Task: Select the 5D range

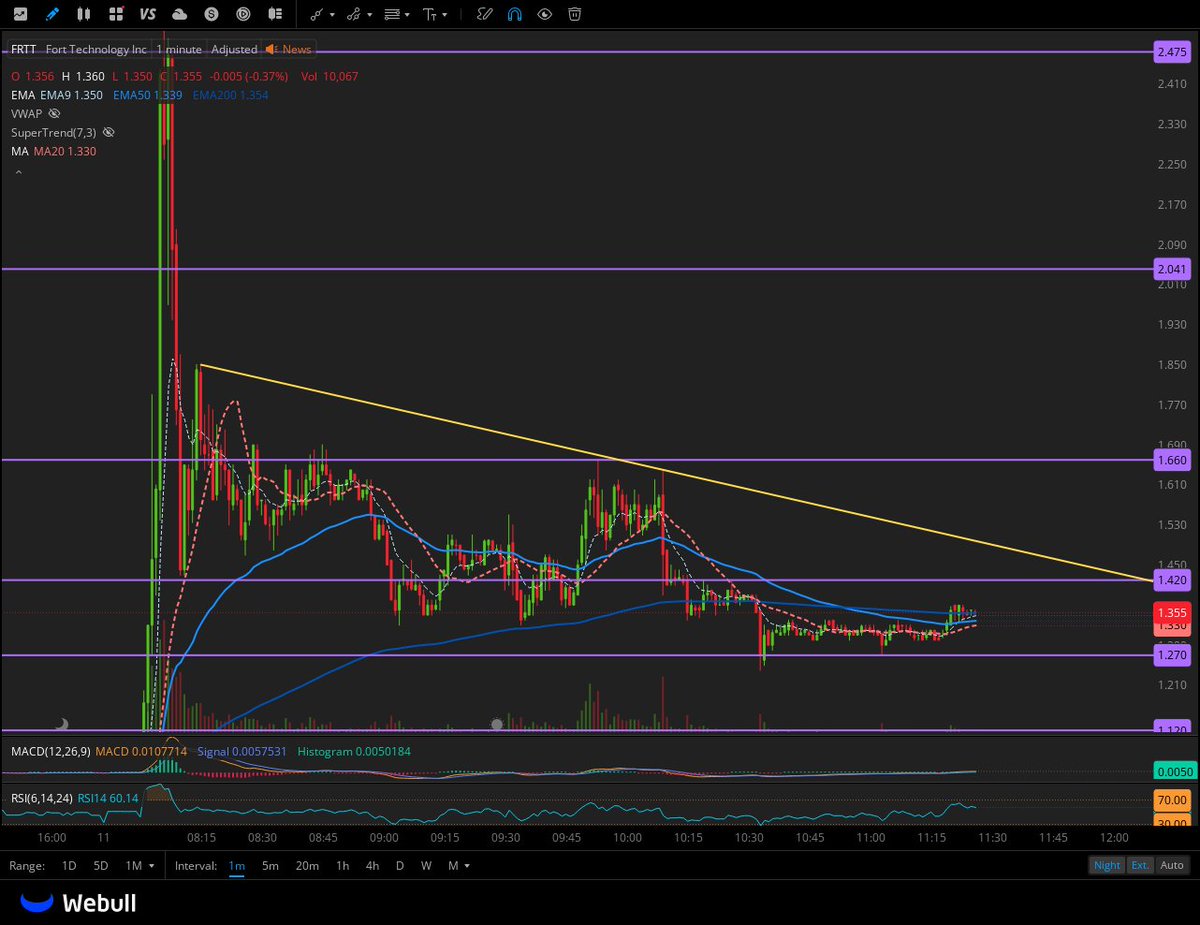Action: pos(100,865)
